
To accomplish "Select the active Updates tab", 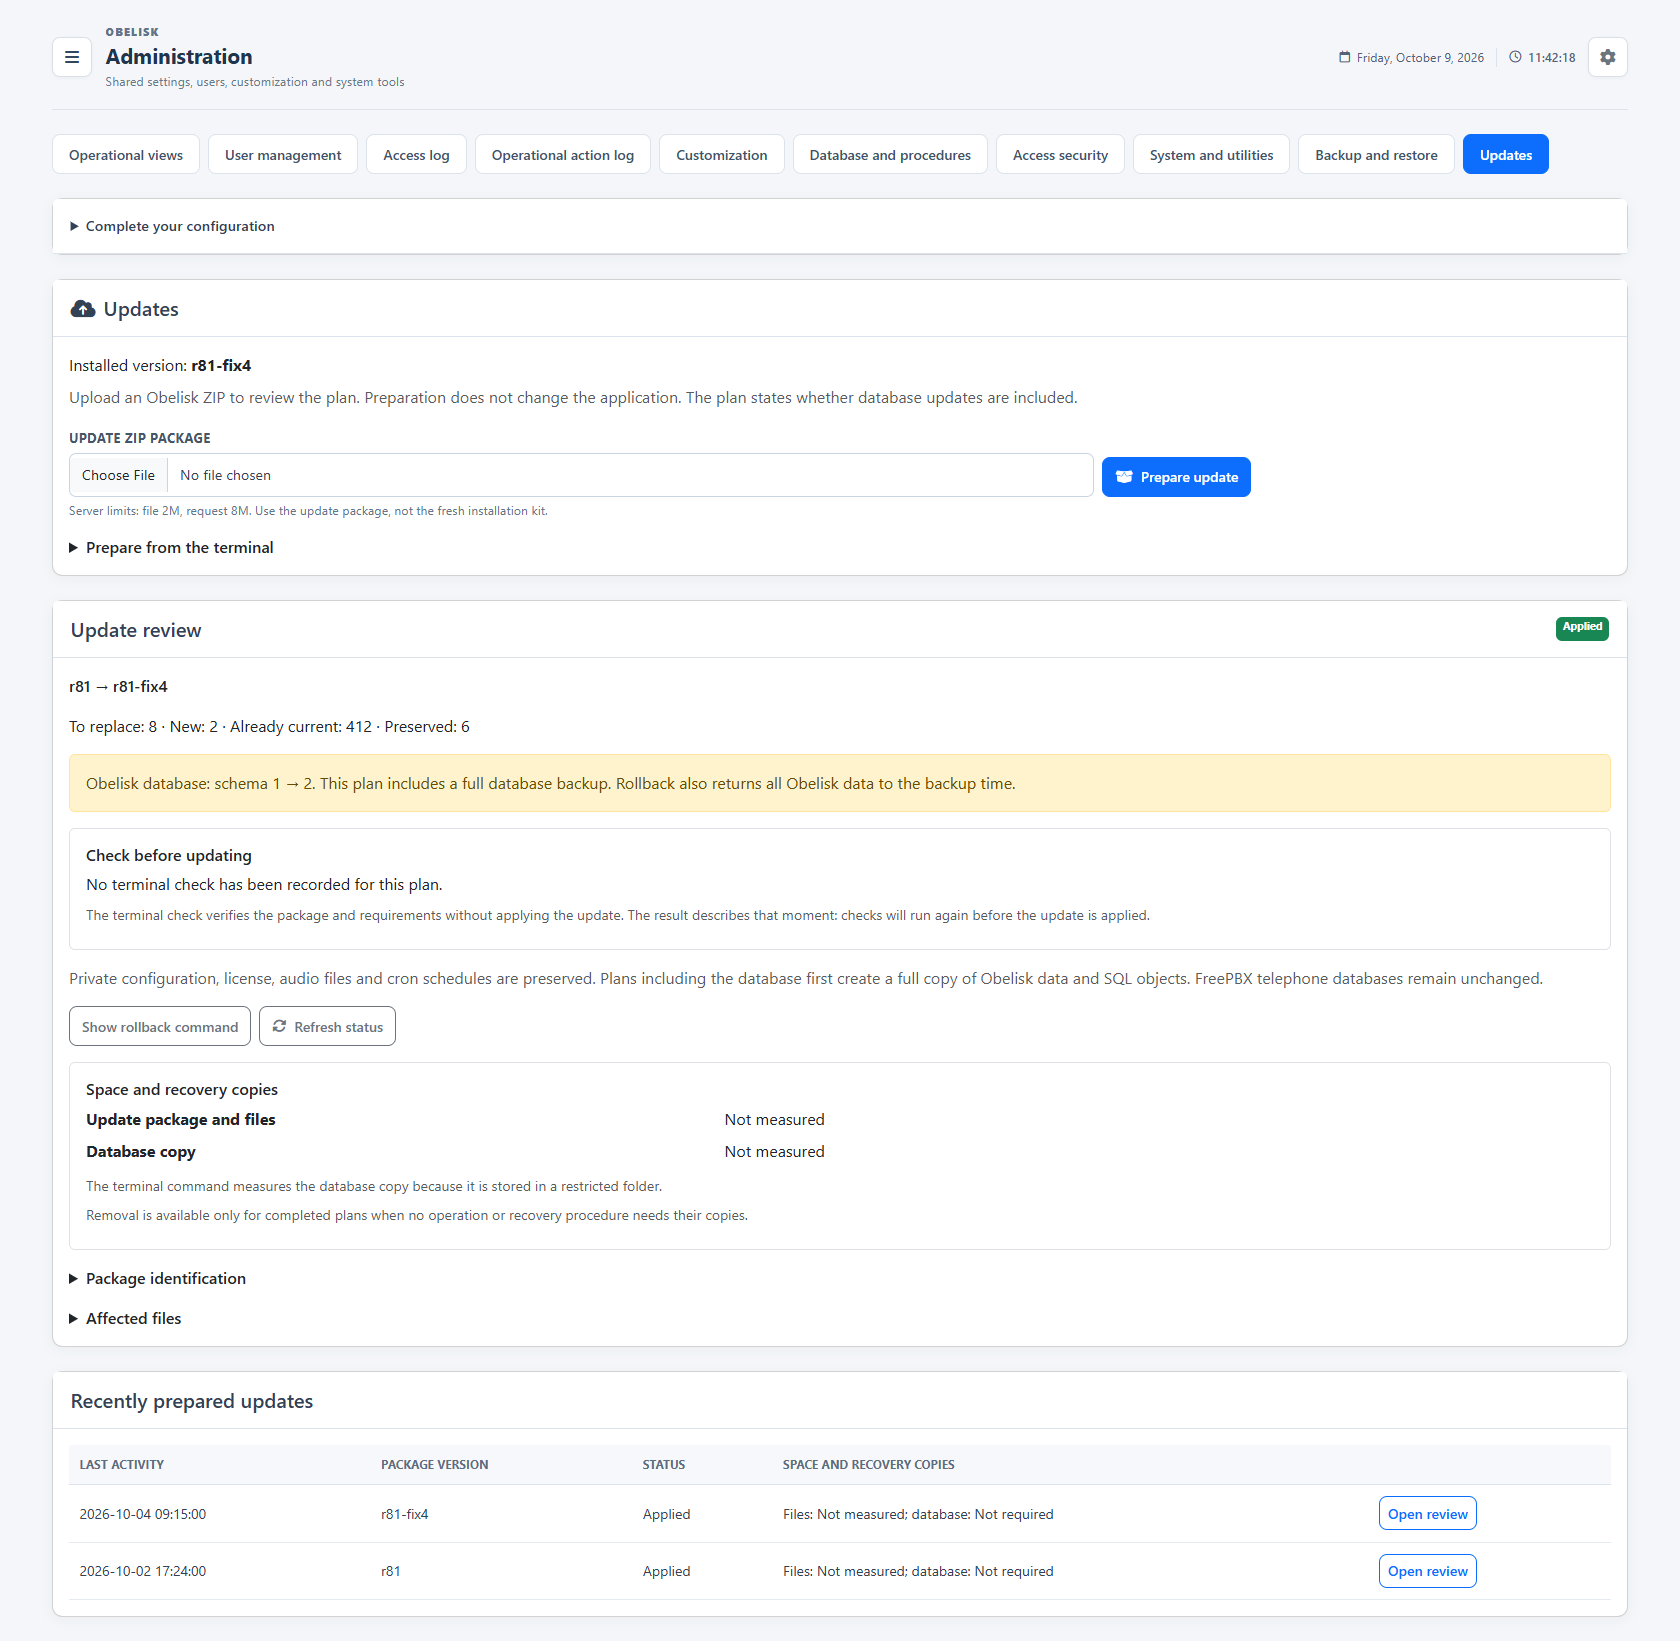I will (x=1506, y=155).
